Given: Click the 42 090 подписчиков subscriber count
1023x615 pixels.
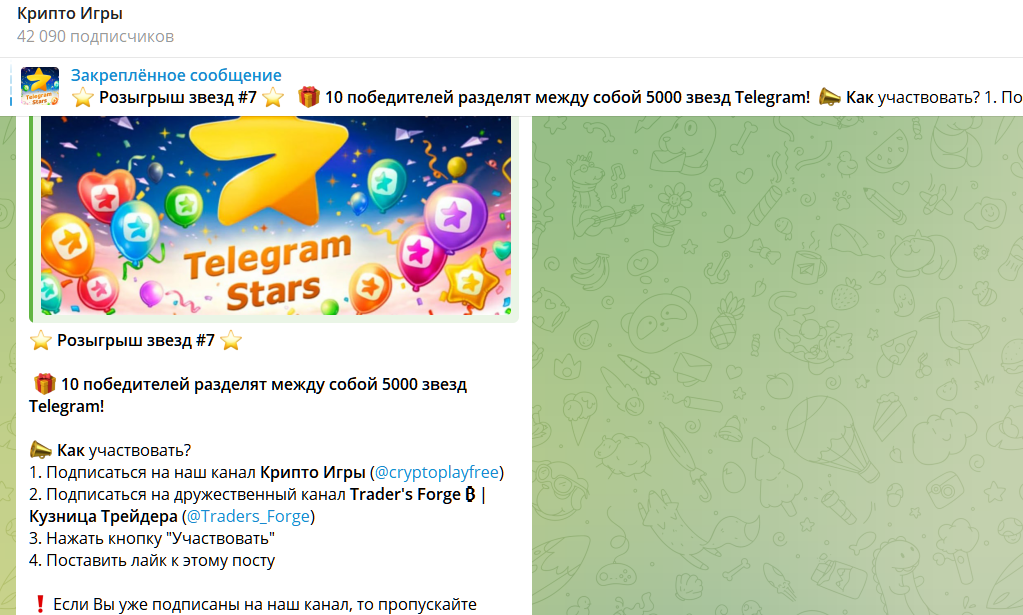Looking at the screenshot, I should 95,37.
